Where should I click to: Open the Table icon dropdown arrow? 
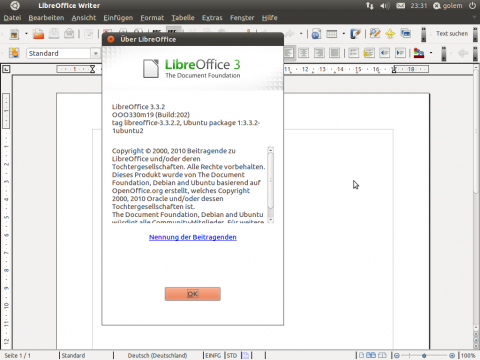pos(344,34)
